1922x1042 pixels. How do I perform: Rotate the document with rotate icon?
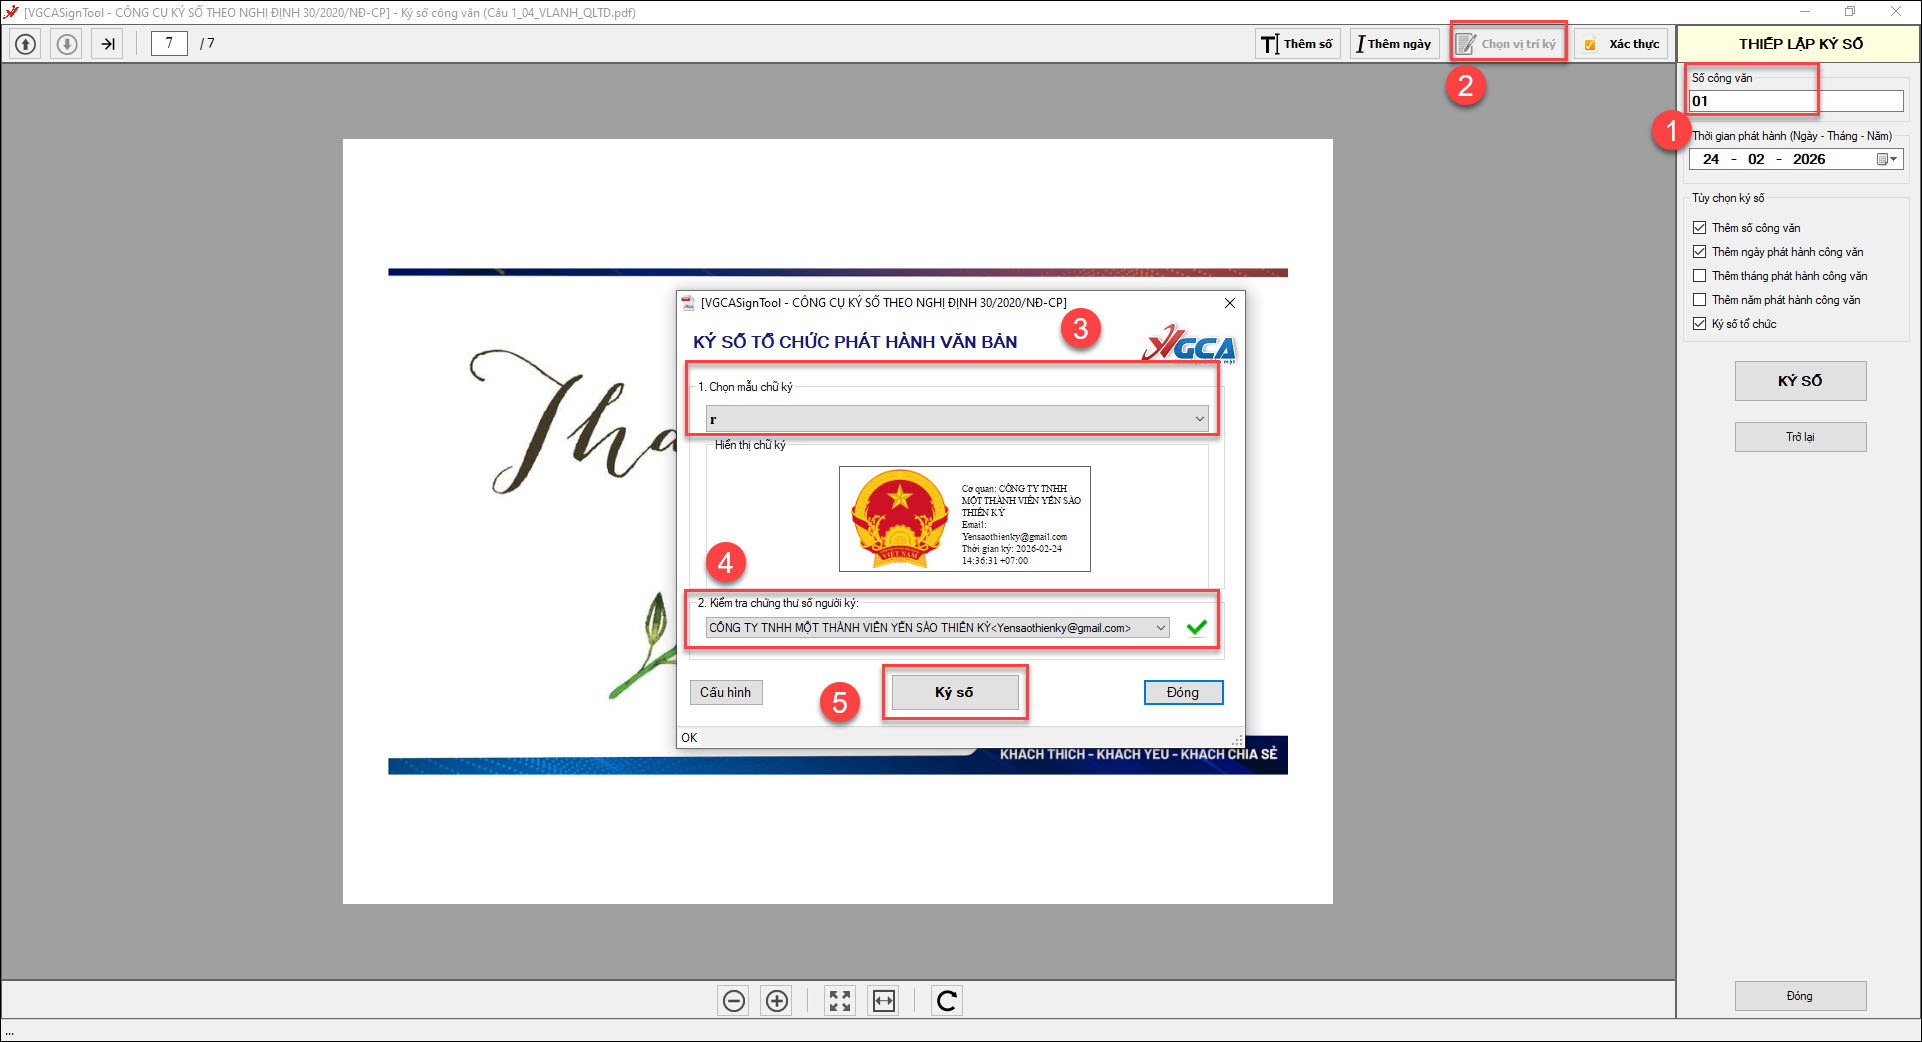pos(947,1001)
